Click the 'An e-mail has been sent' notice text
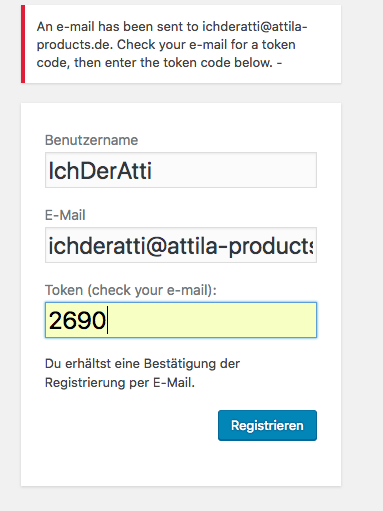 pos(172,44)
